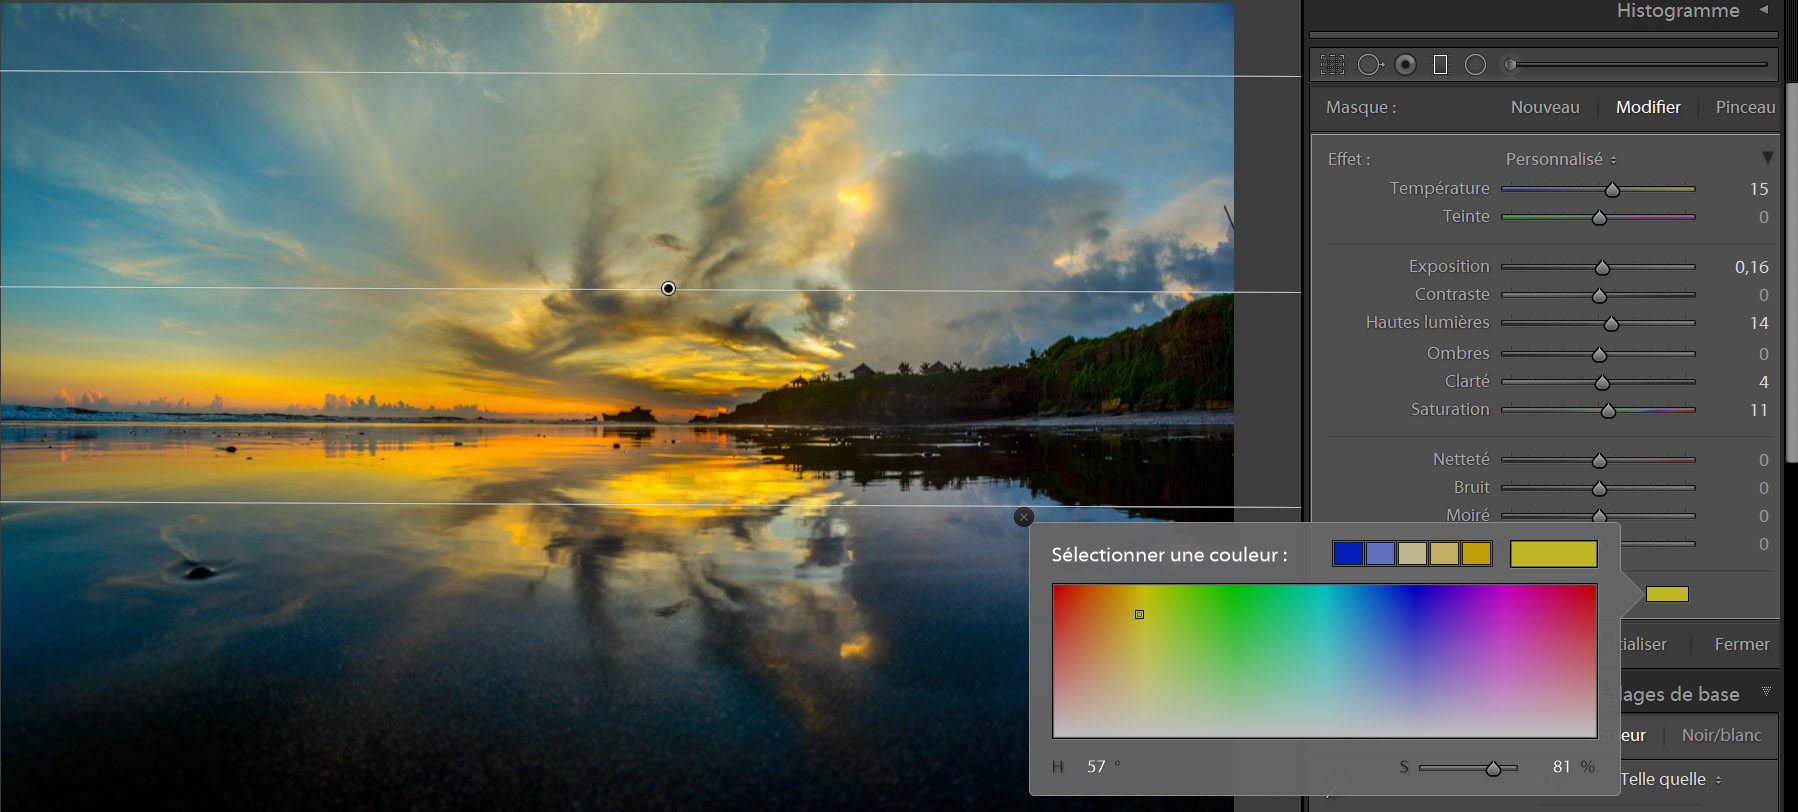Viewport: 1798px width, 812px height.
Task: Switch mask mode to Pinceau
Action: coord(1745,107)
